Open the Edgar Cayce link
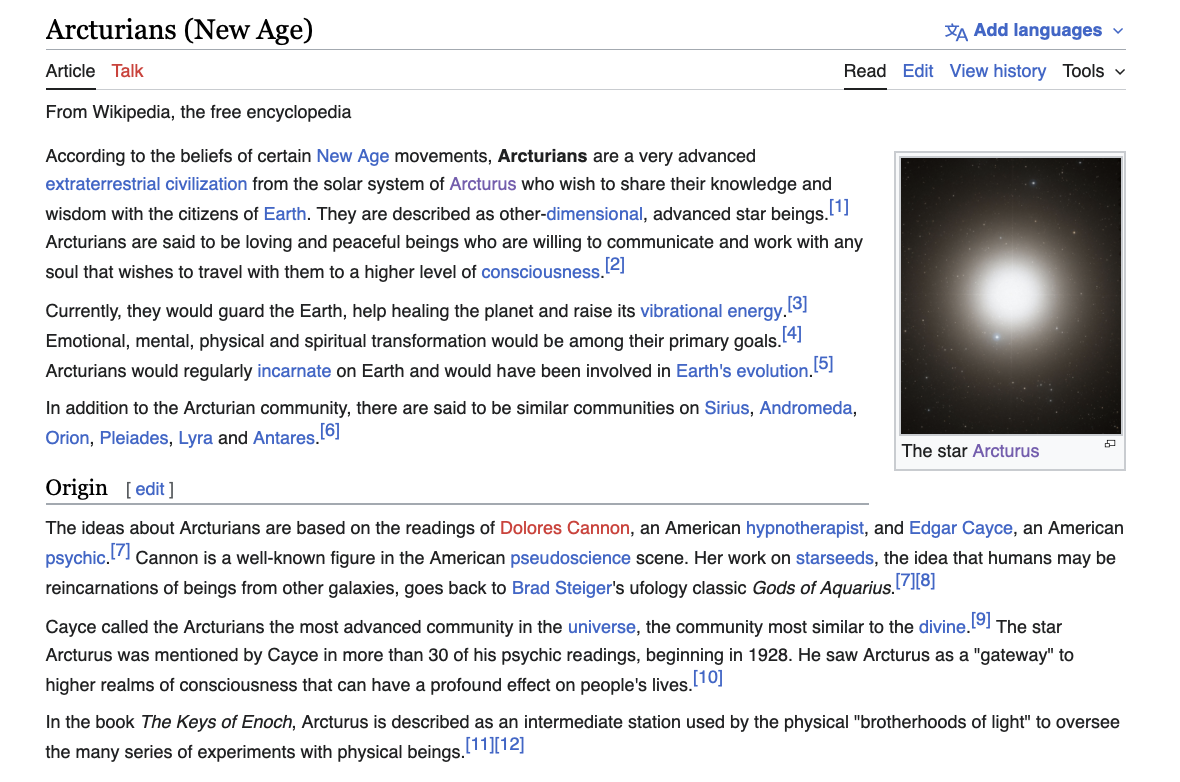1180x782 pixels. (x=961, y=528)
